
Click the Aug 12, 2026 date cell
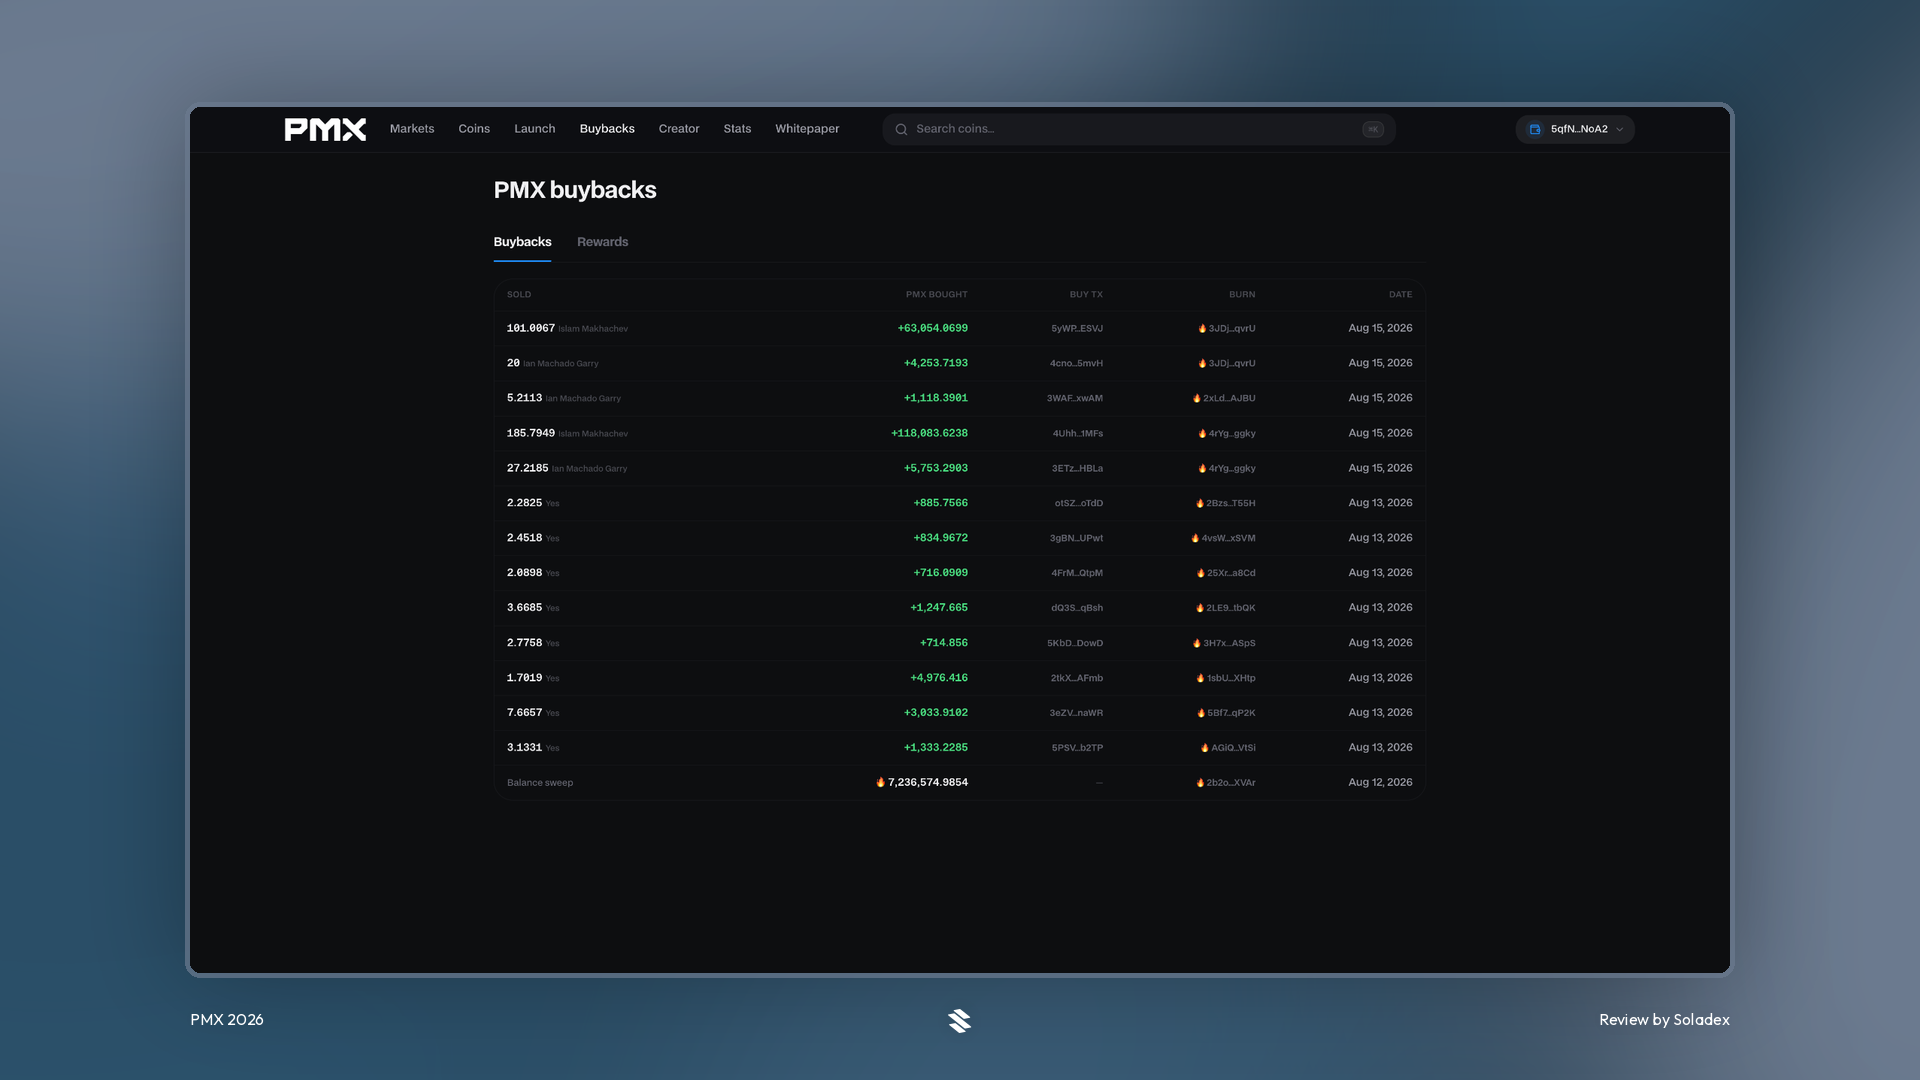tap(1380, 783)
